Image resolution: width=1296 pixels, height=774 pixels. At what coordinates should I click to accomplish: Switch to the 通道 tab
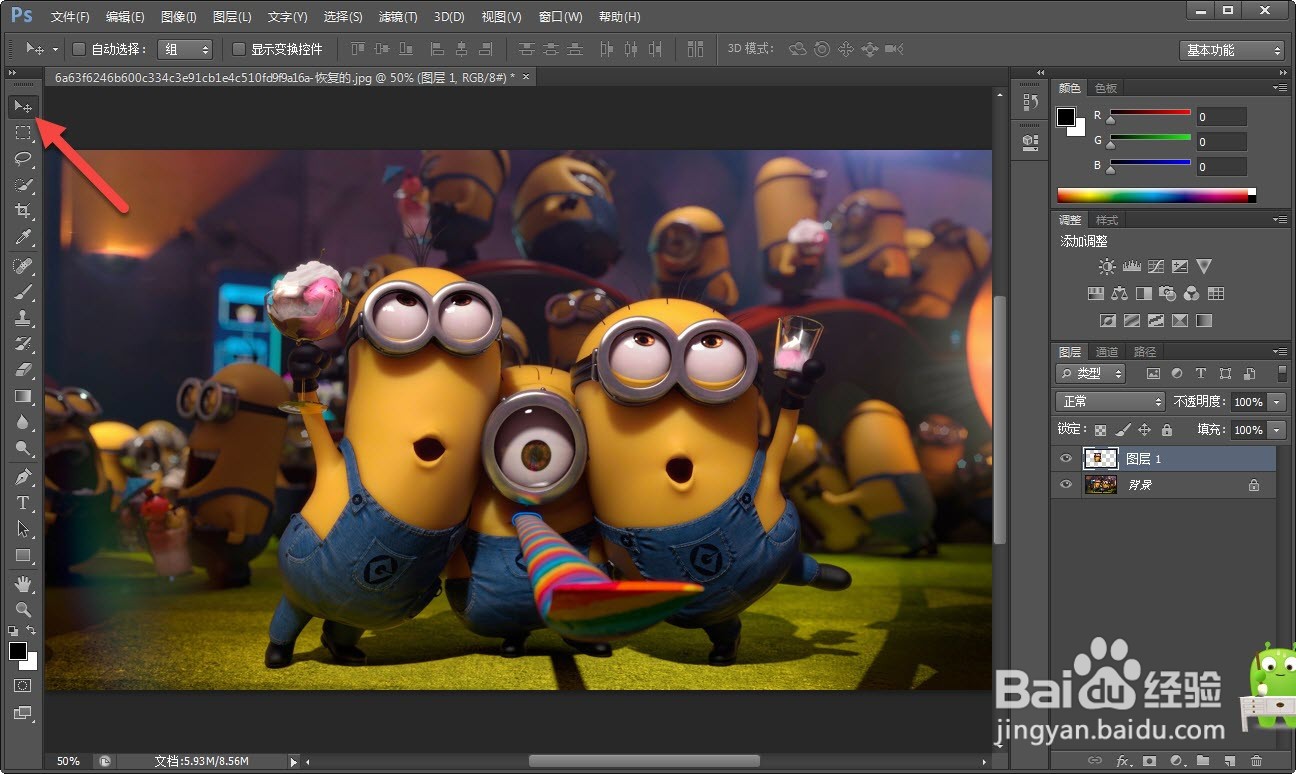pyautogui.click(x=1107, y=352)
